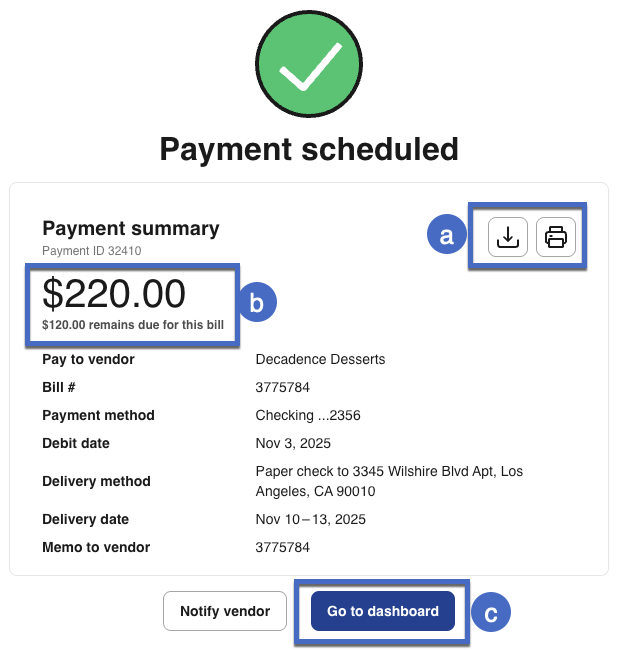Click the Payment scheduled heading
This screenshot has width=619, height=651.
(x=309, y=149)
